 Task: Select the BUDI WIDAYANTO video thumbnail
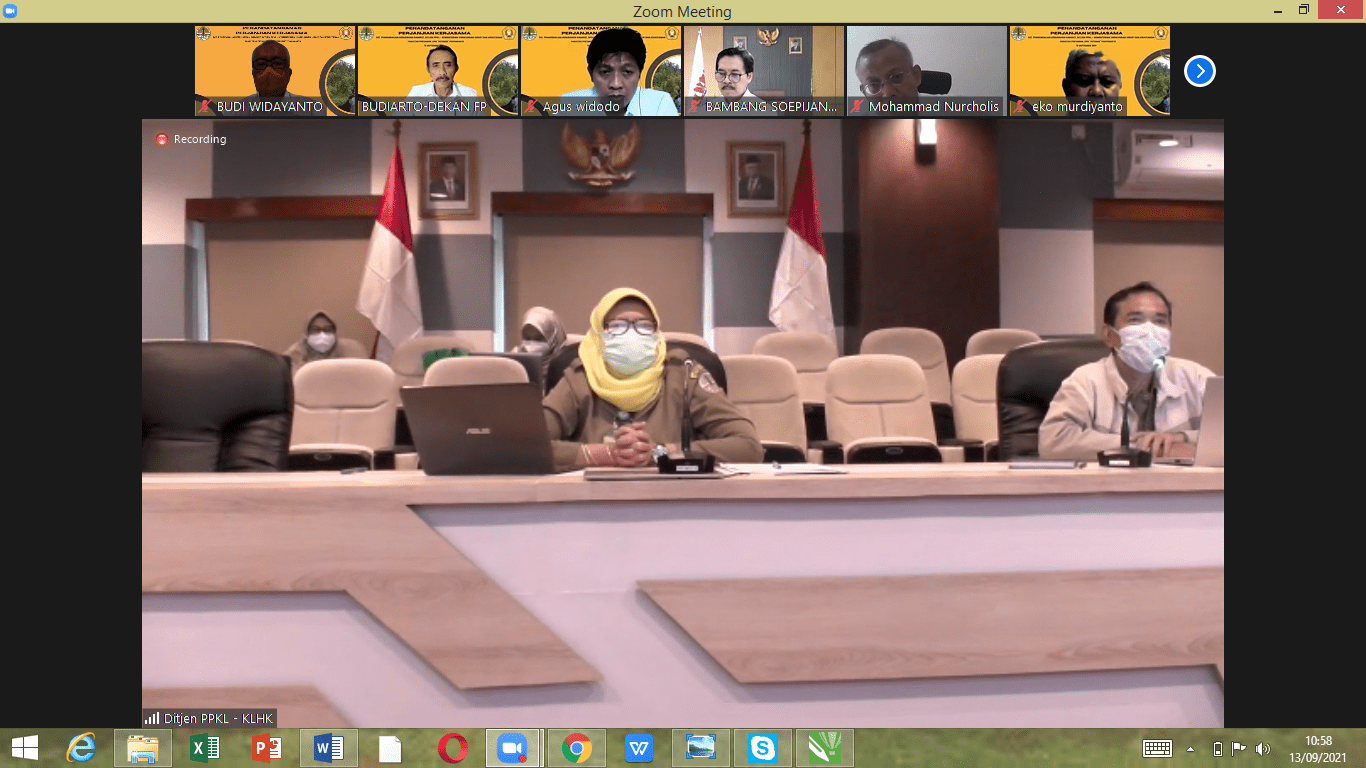pos(274,71)
